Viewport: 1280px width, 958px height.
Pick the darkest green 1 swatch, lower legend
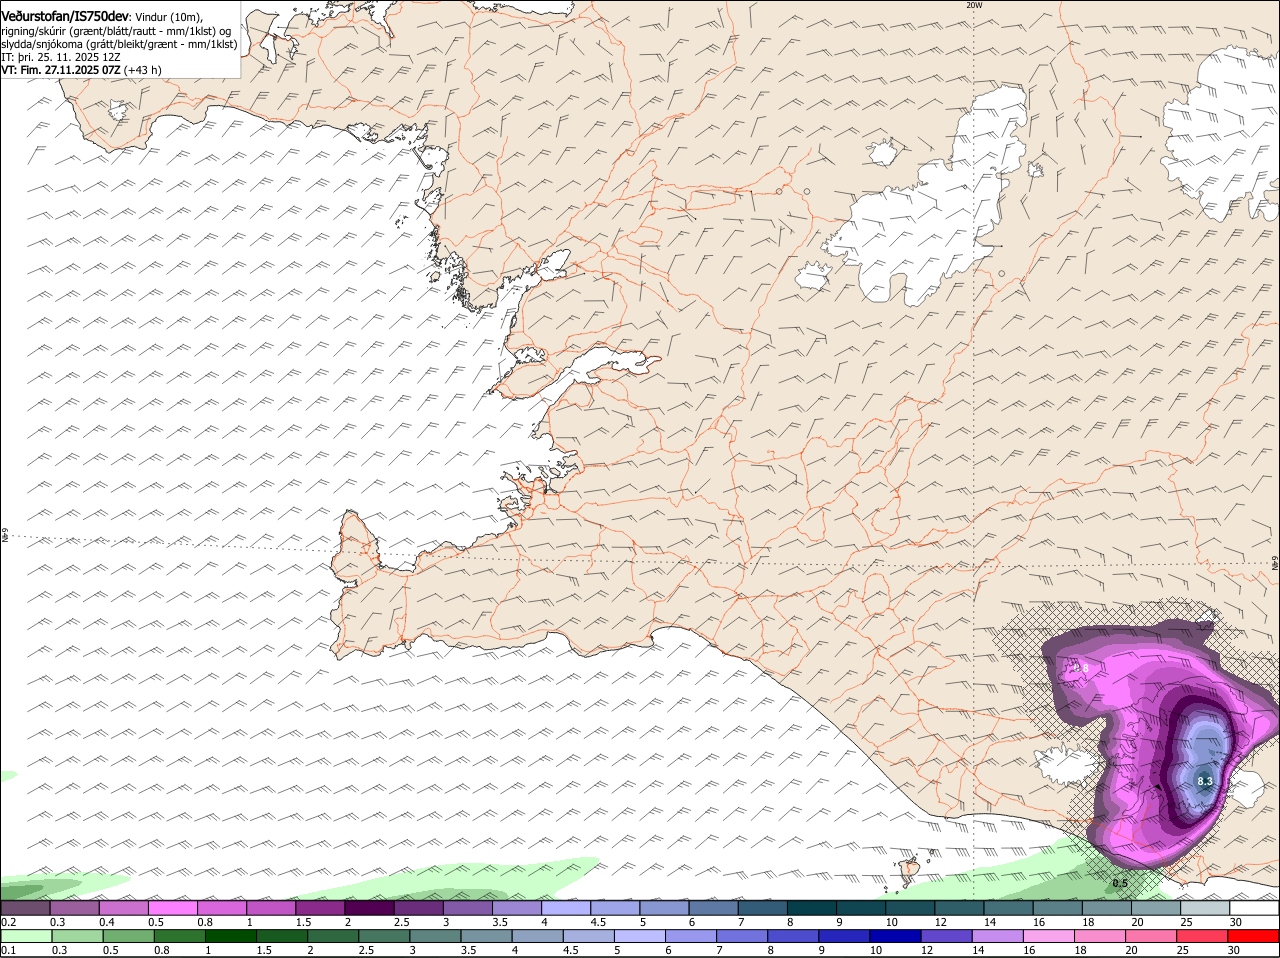(230, 936)
